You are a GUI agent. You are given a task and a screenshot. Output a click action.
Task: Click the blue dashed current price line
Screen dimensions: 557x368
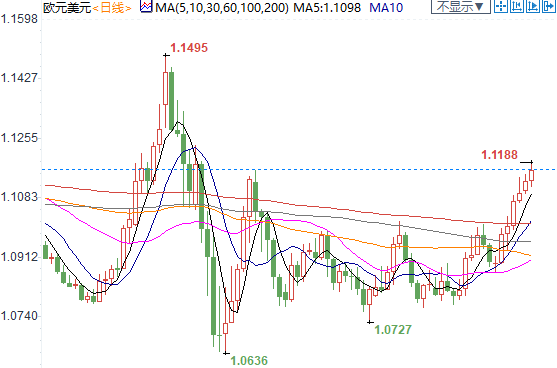coord(298,169)
